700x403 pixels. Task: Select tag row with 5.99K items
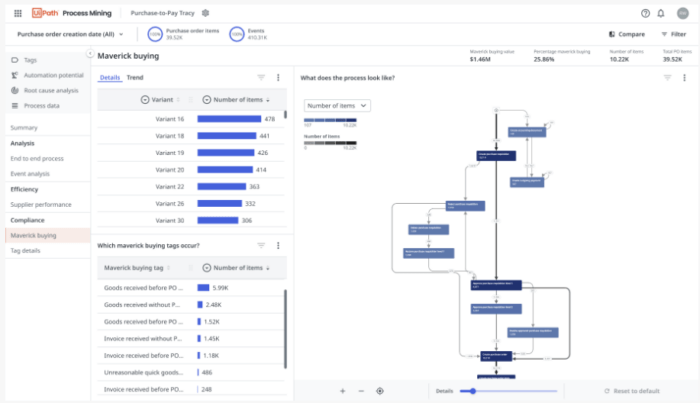(190, 288)
